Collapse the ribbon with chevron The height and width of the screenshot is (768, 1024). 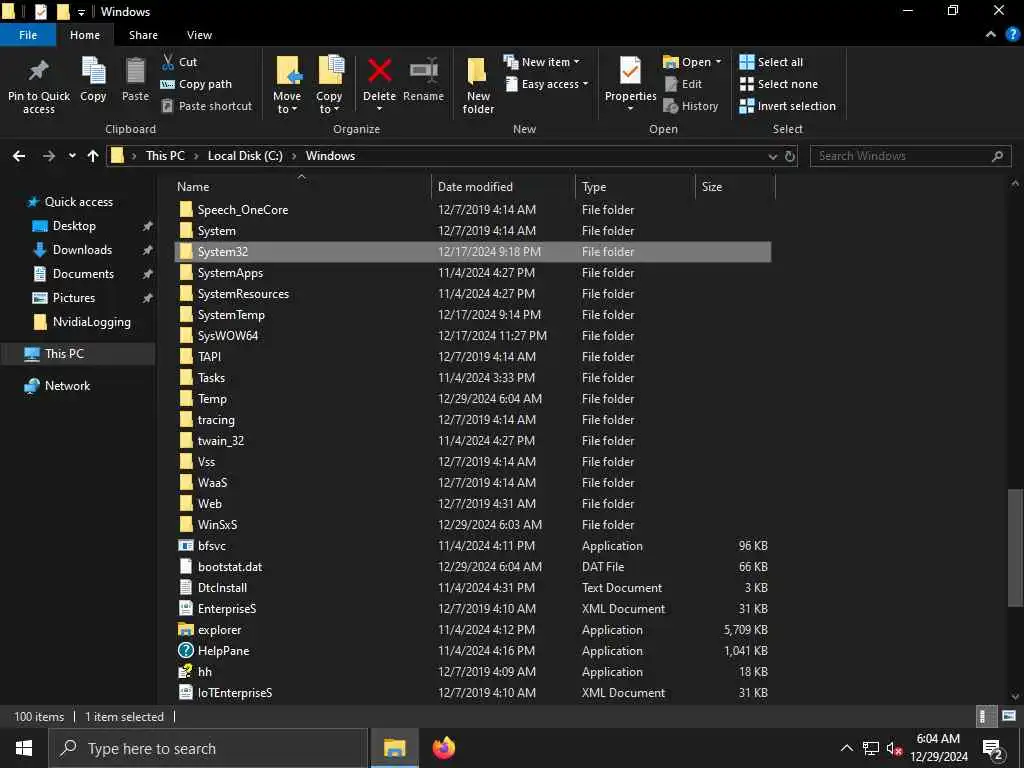click(991, 35)
